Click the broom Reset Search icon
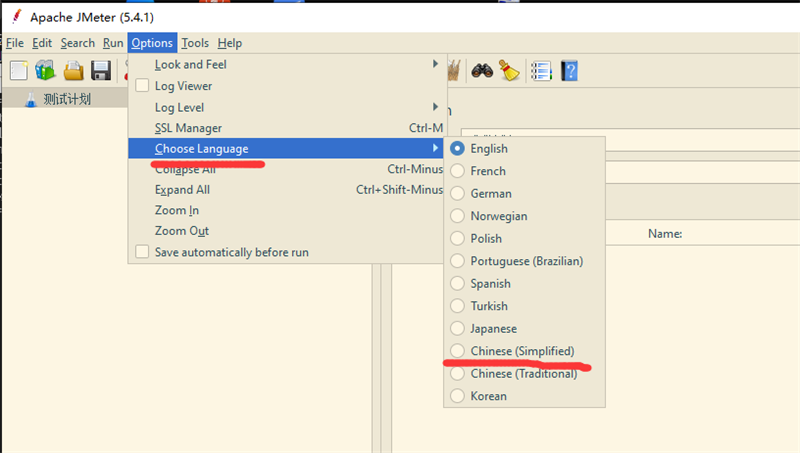Screen dimensions: 800x453 [x=509, y=71]
